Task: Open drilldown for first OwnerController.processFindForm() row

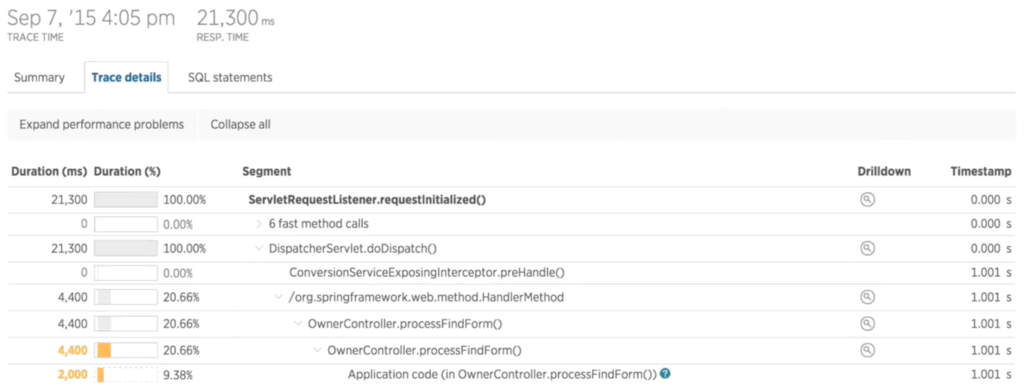Action: click(867, 324)
